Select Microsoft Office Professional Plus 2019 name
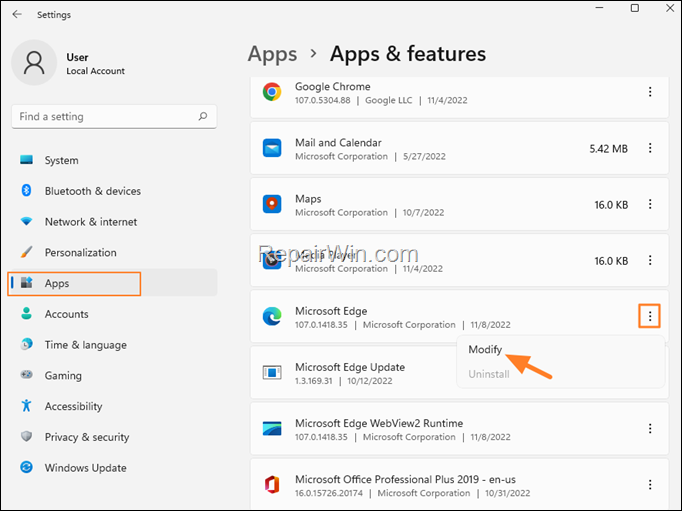The image size is (682, 511). (x=405, y=479)
